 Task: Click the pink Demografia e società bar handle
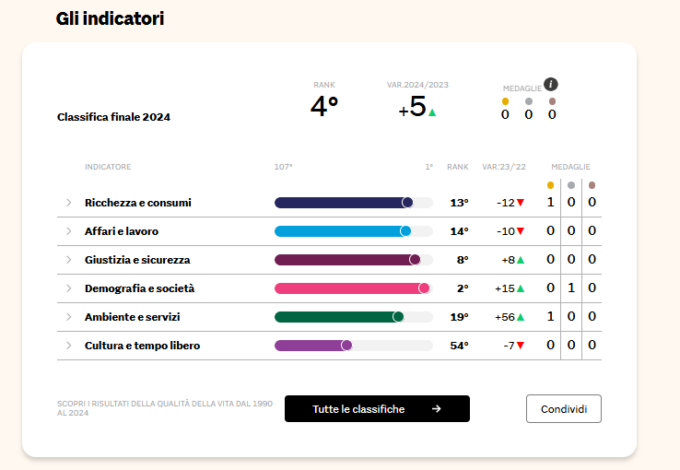click(x=423, y=288)
